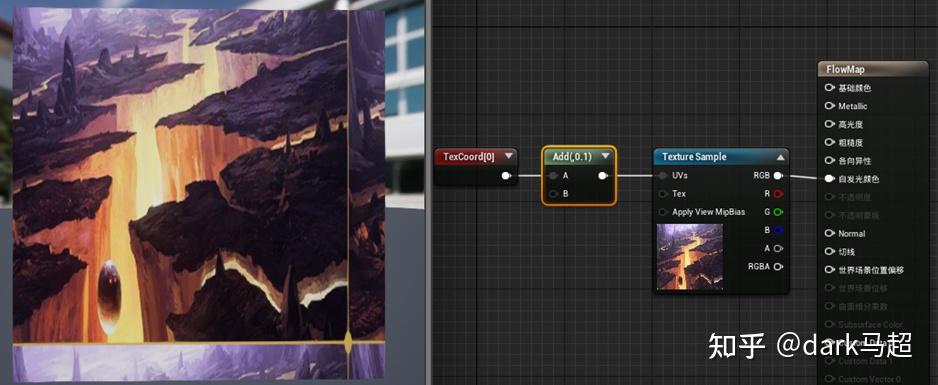Collapse the Texture Sample node arrow
This screenshot has height=385, width=938.
point(780,157)
